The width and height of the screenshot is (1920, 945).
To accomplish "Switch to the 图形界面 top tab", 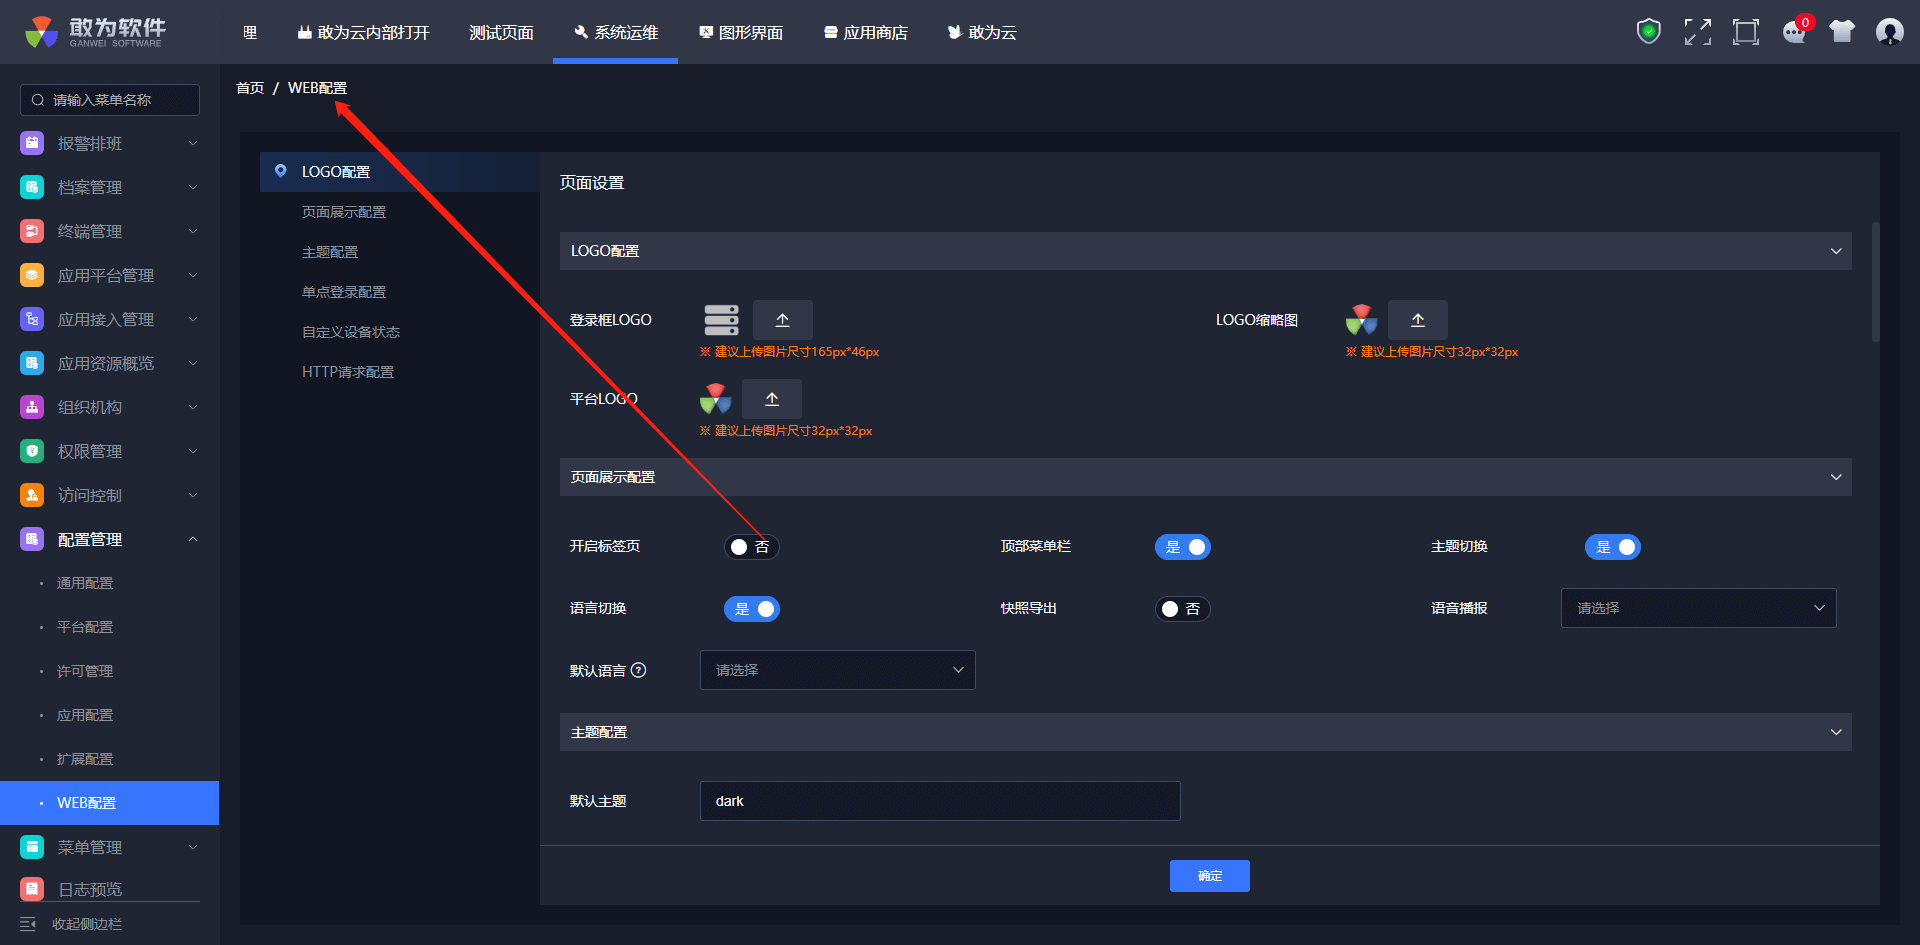I will (x=741, y=33).
